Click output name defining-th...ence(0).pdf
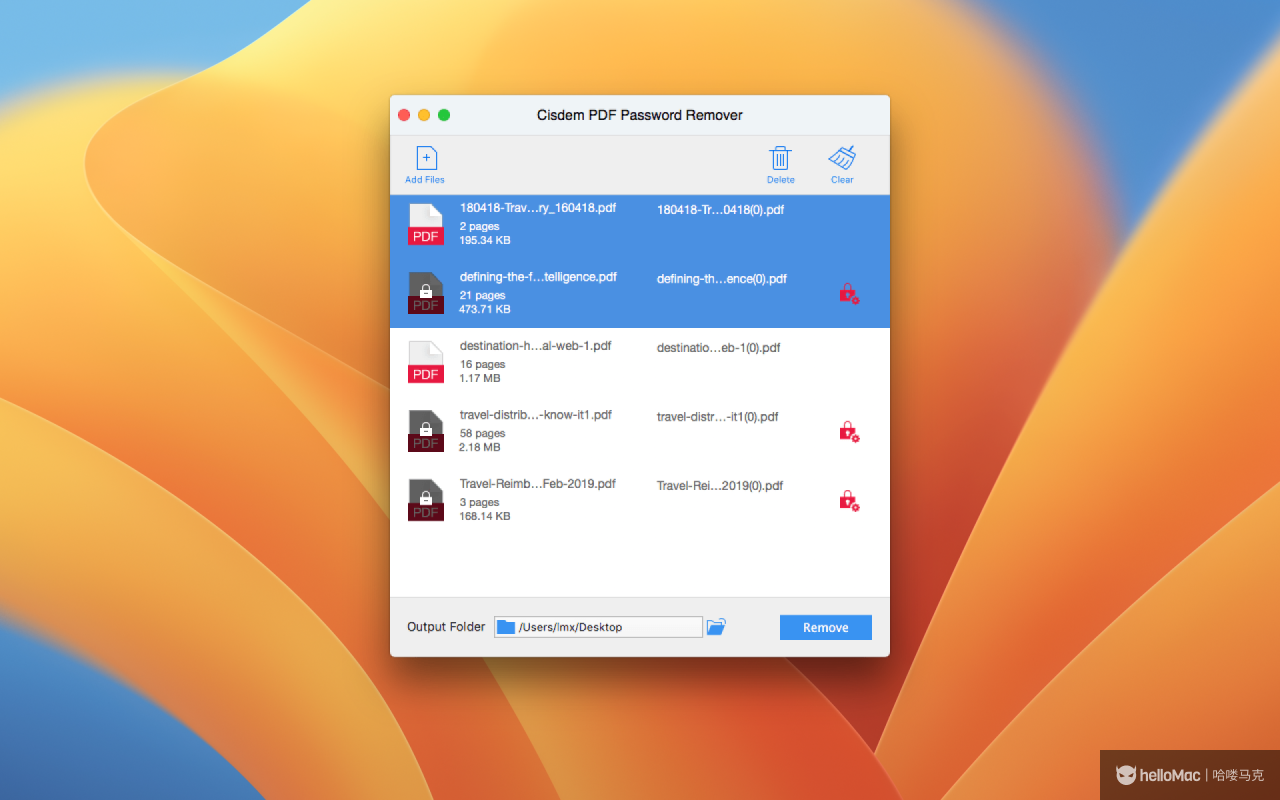This screenshot has width=1280, height=800. pos(722,279)
